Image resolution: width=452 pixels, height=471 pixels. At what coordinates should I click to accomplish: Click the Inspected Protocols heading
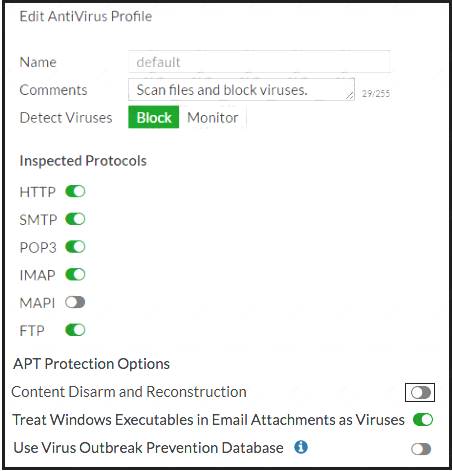tap(83, 161)
